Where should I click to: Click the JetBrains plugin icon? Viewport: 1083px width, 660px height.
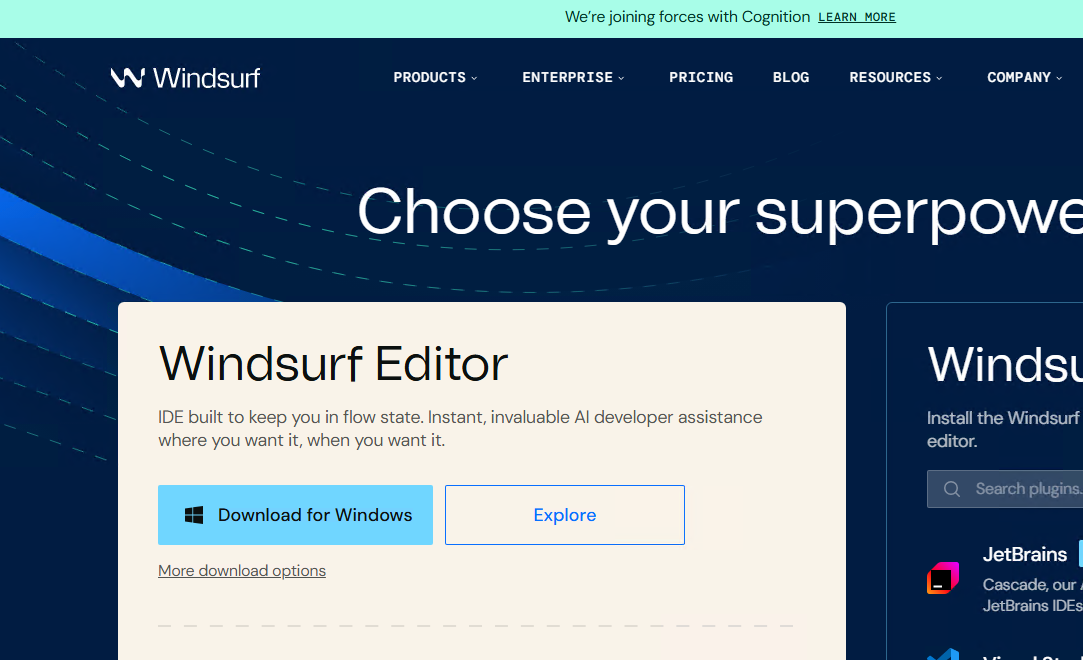pos(943,578)
